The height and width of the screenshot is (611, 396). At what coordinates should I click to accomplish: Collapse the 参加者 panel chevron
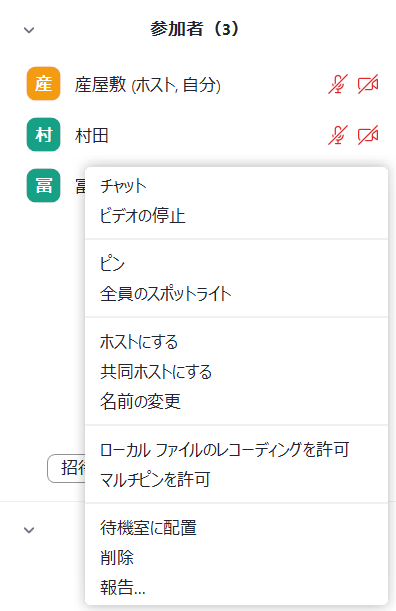tap(29, 30)
